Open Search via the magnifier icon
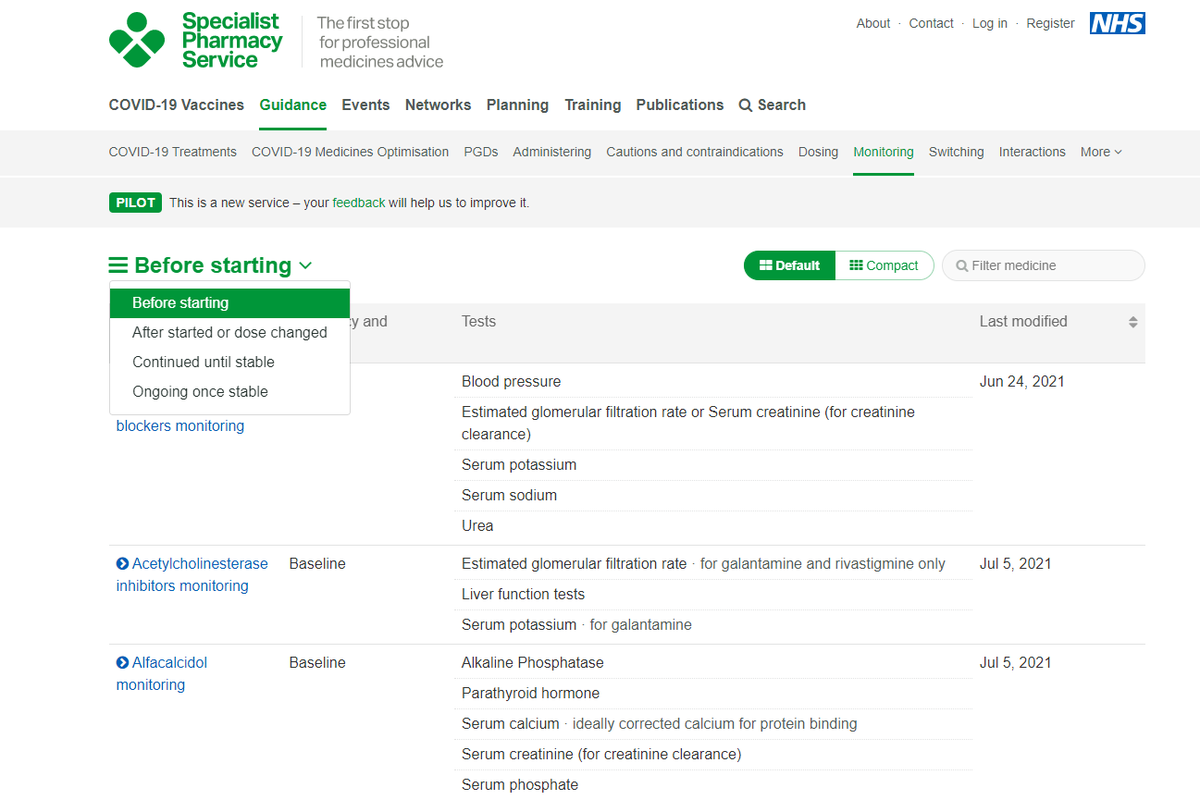 point(745,105)
